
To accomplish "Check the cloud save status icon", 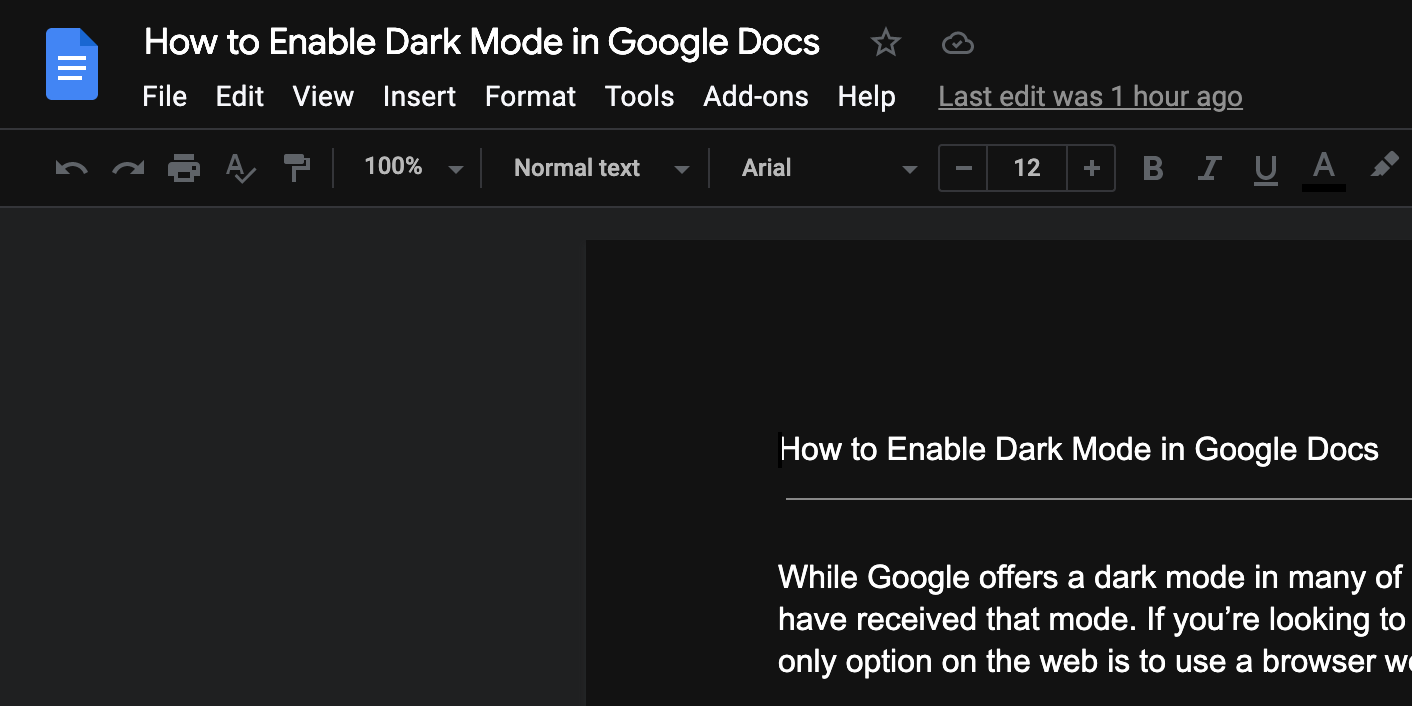I will [x=957, y=42].
